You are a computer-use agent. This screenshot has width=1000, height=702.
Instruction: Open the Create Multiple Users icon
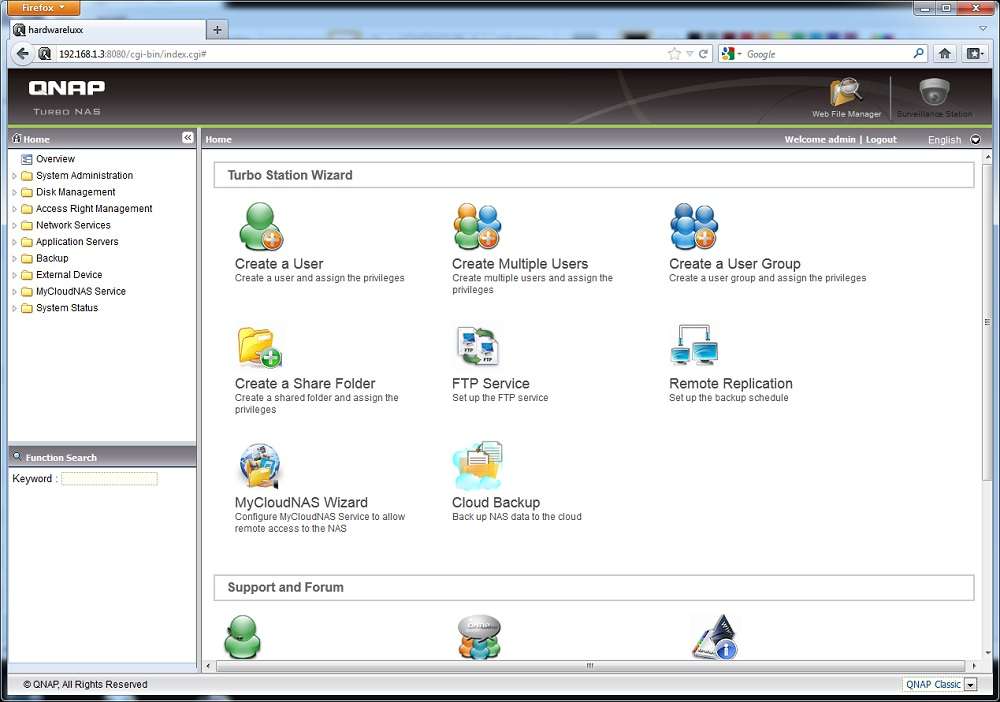pyautogui.click(x=477, y=226)
